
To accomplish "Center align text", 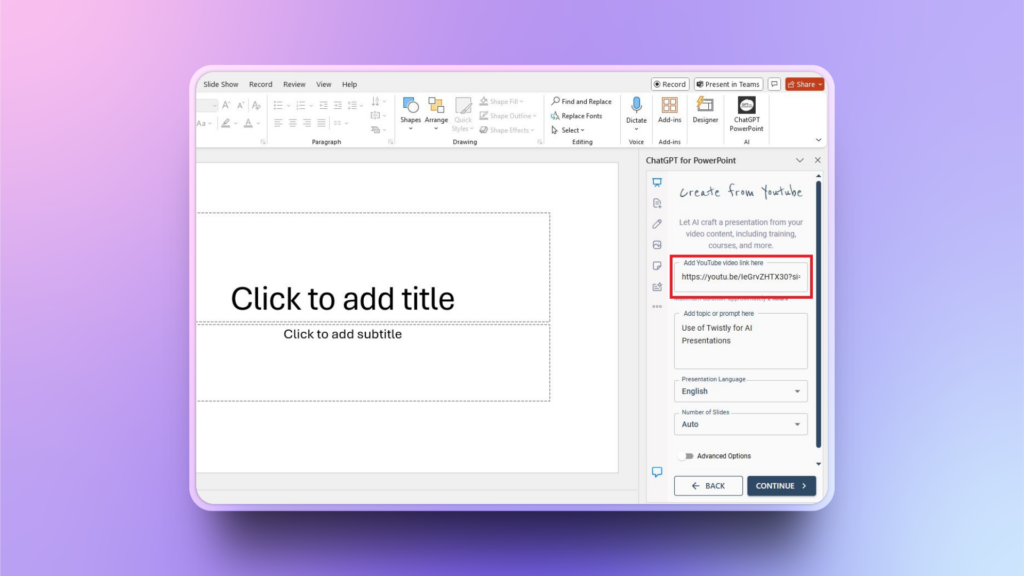I will point(293,123).
